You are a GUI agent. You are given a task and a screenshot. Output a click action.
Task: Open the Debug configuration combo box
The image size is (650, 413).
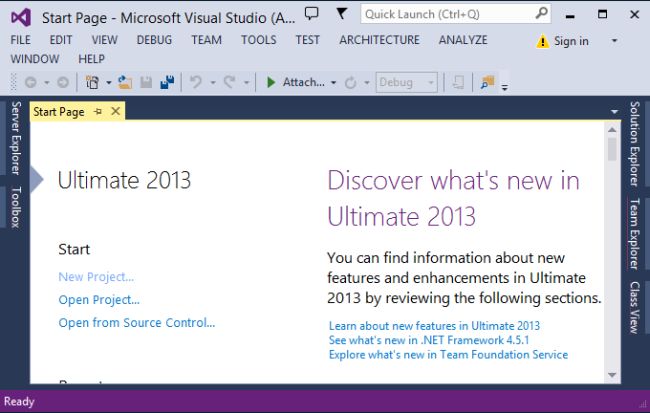406,83
